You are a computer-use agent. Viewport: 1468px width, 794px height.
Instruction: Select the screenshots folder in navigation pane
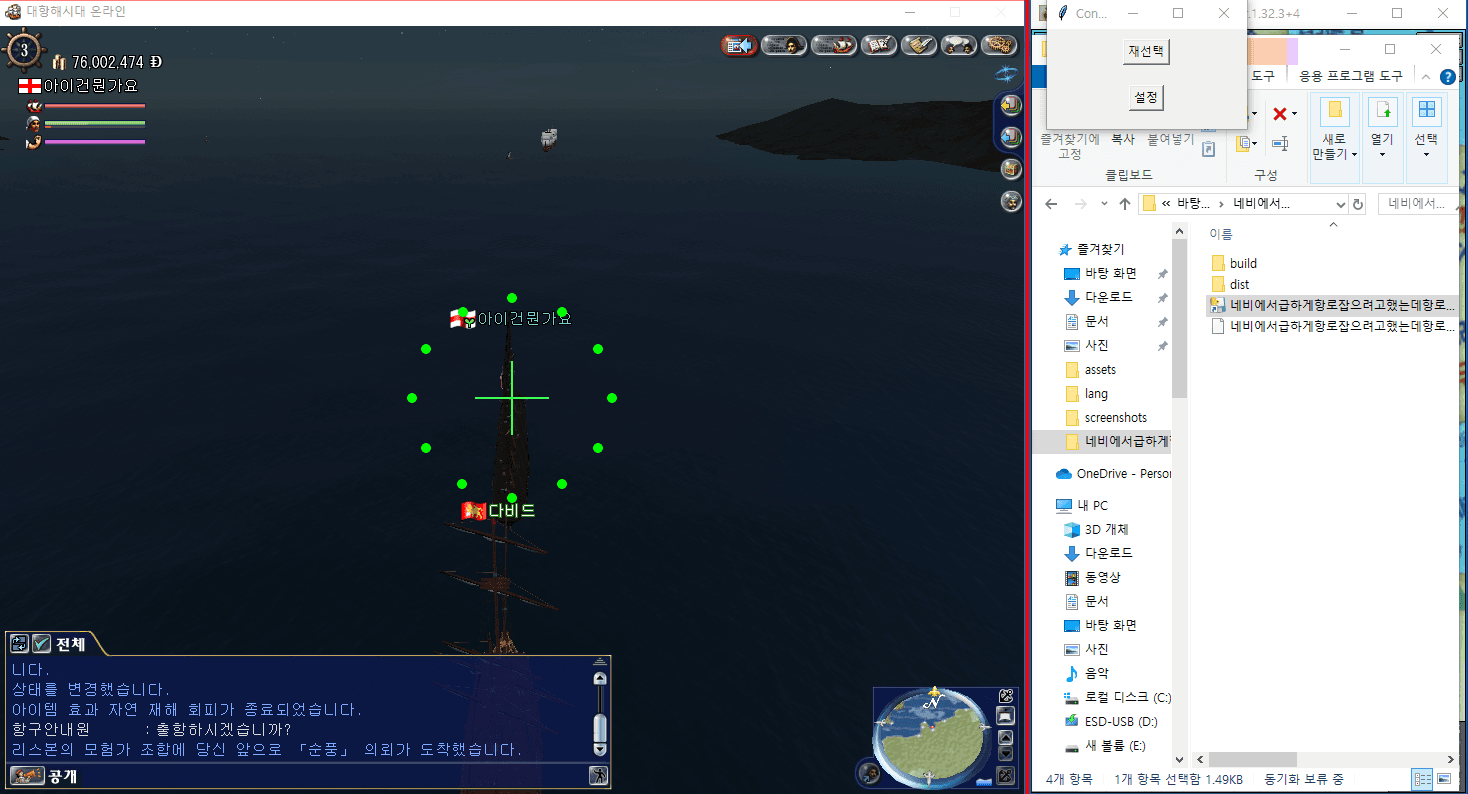coord(1115,417)
